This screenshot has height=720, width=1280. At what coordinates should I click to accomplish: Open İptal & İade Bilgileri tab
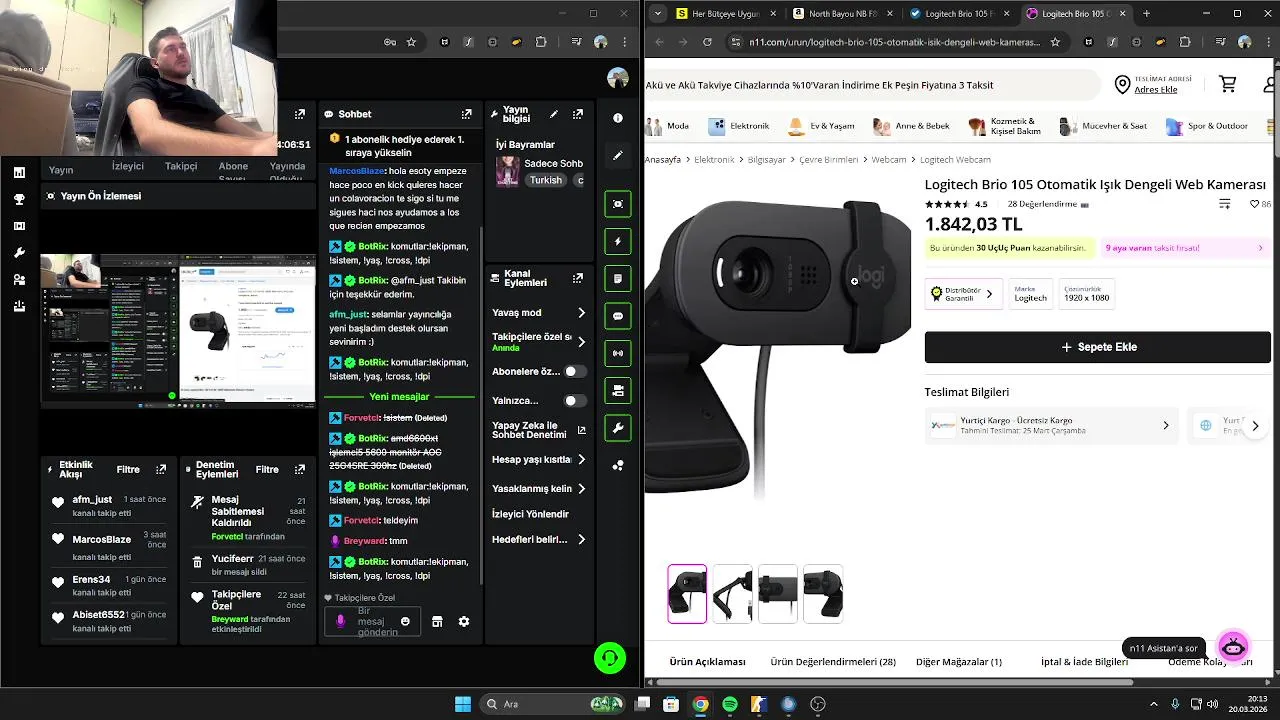tap(1084, 661)
